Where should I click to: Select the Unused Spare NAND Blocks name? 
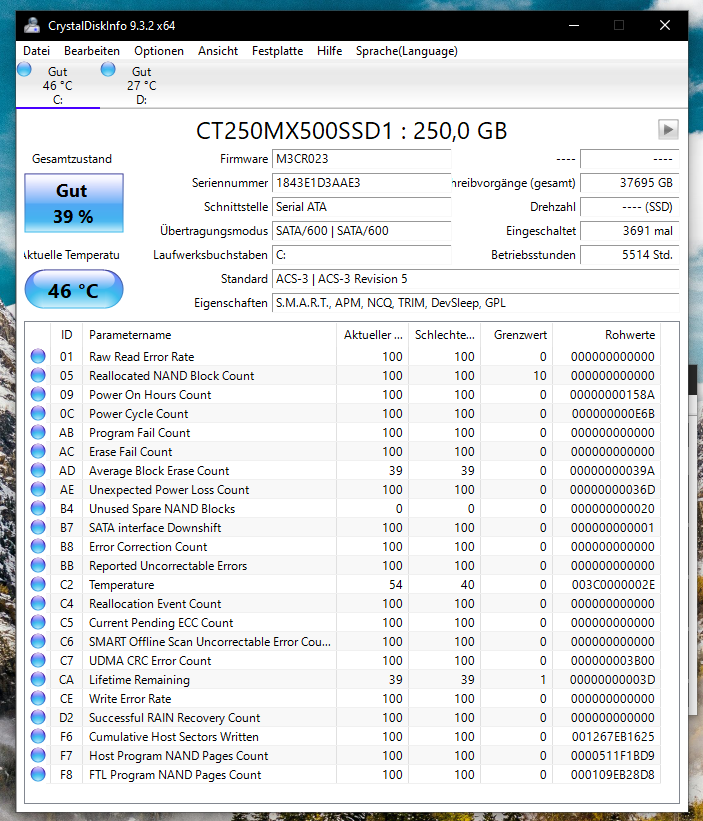(162, 508)
